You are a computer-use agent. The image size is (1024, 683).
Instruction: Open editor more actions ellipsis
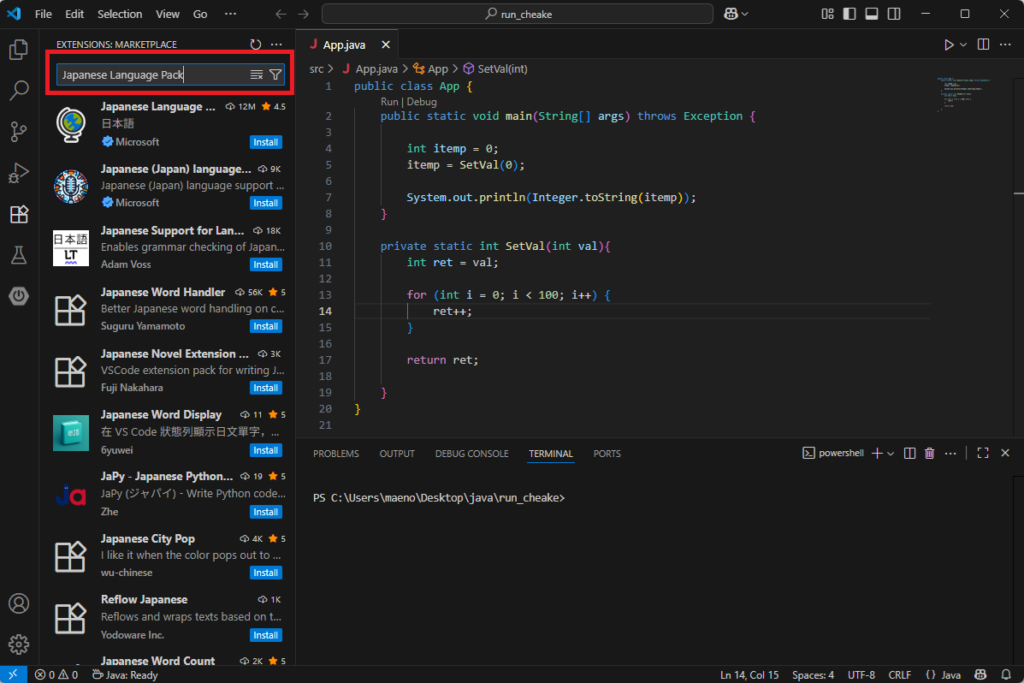click(1005, 44)
